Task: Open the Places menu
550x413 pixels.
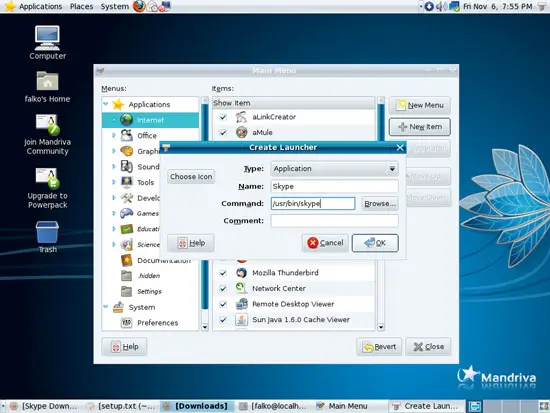Action: point(81,6)
